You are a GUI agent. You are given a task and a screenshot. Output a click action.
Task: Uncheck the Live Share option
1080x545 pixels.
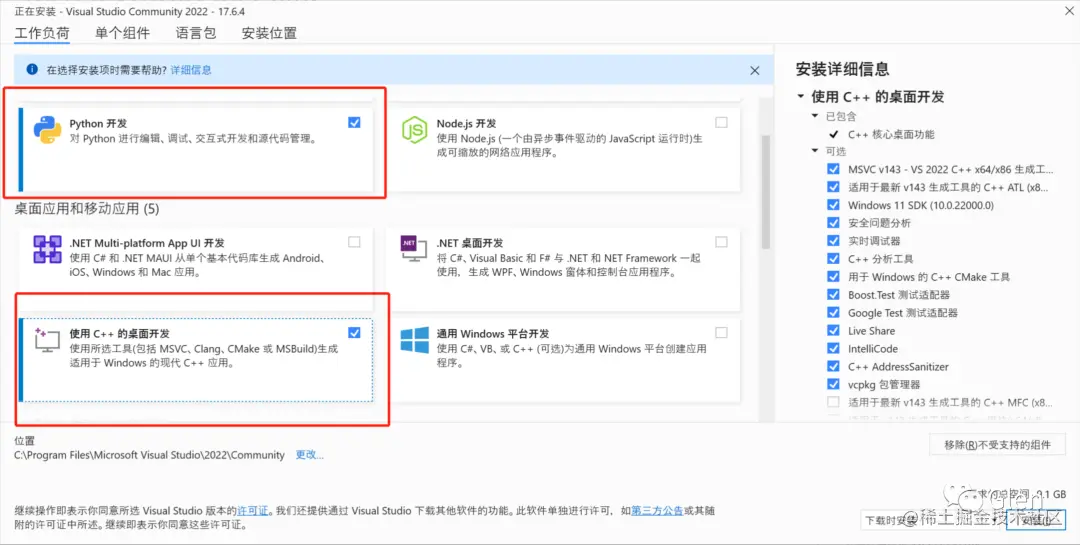(833, 330)
